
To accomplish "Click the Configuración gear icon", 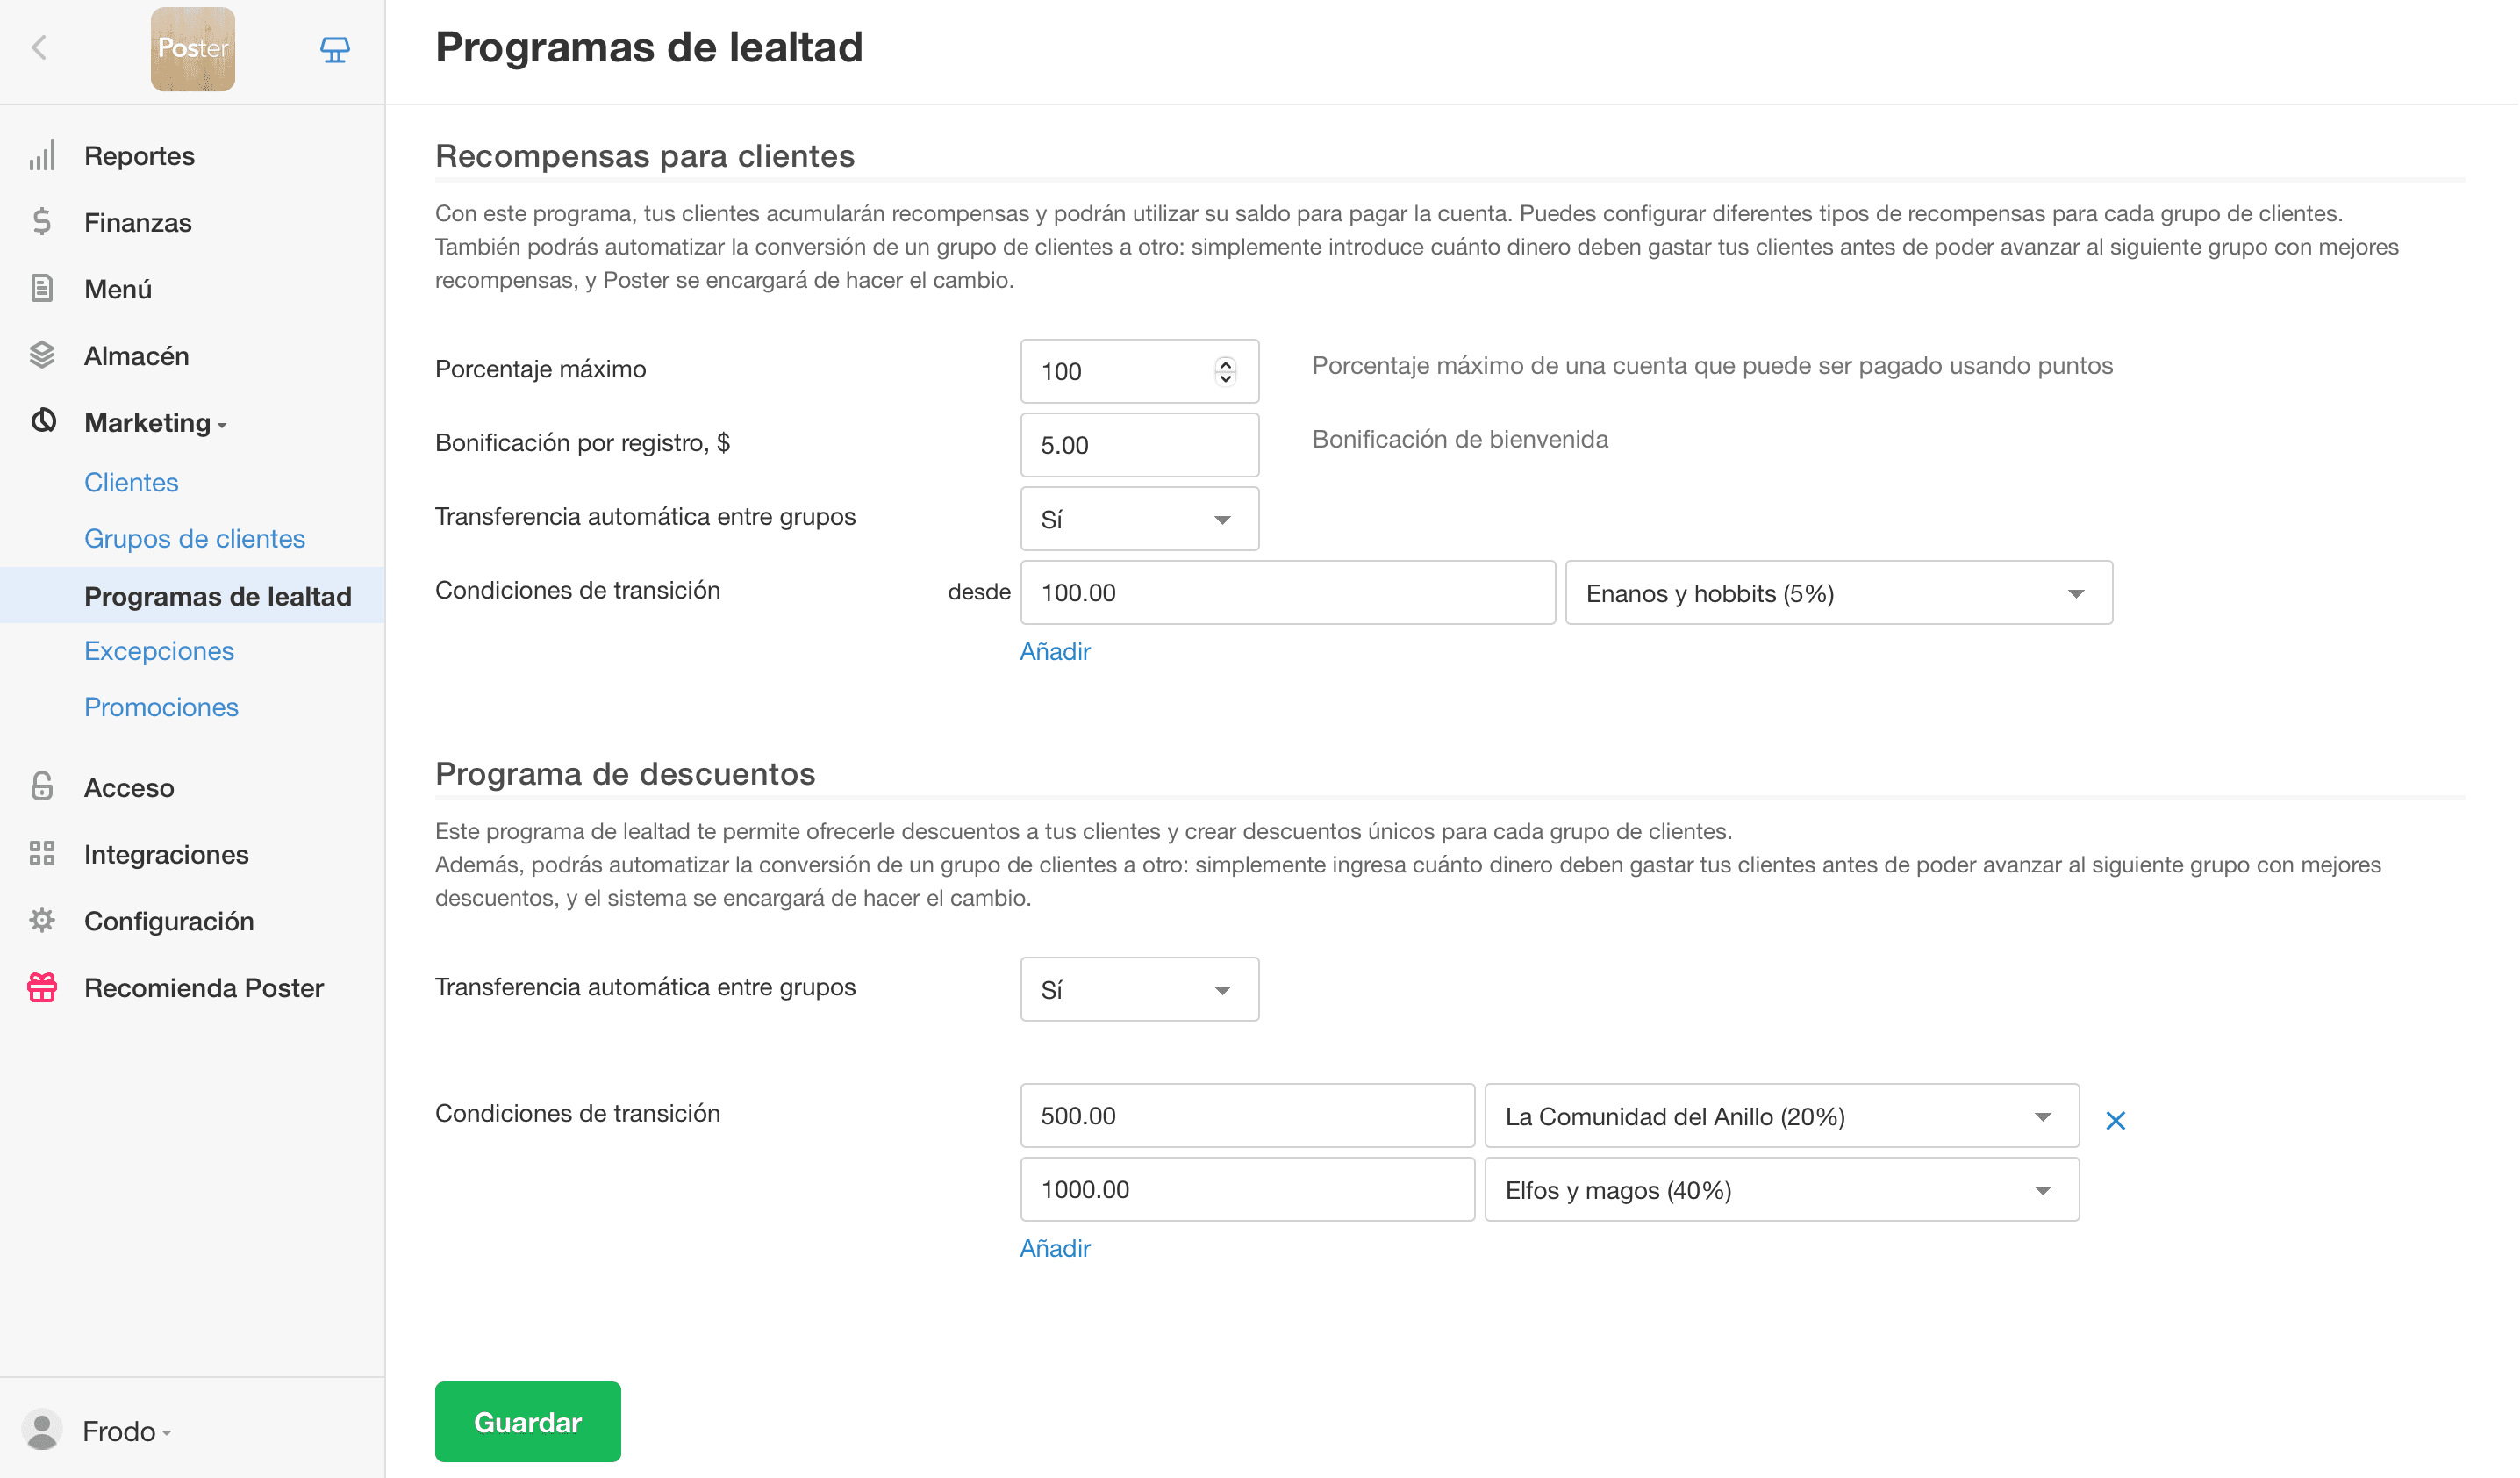I will 42,920.
